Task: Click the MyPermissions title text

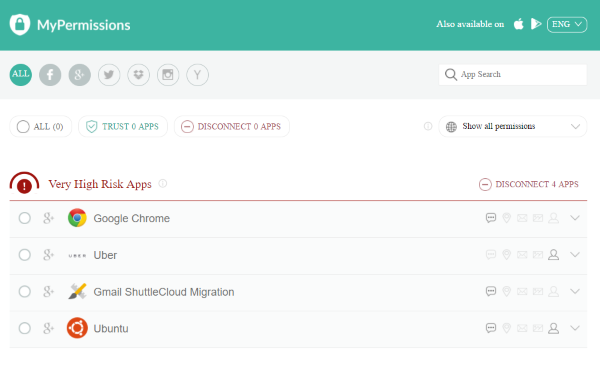Action: click(83, 25)
